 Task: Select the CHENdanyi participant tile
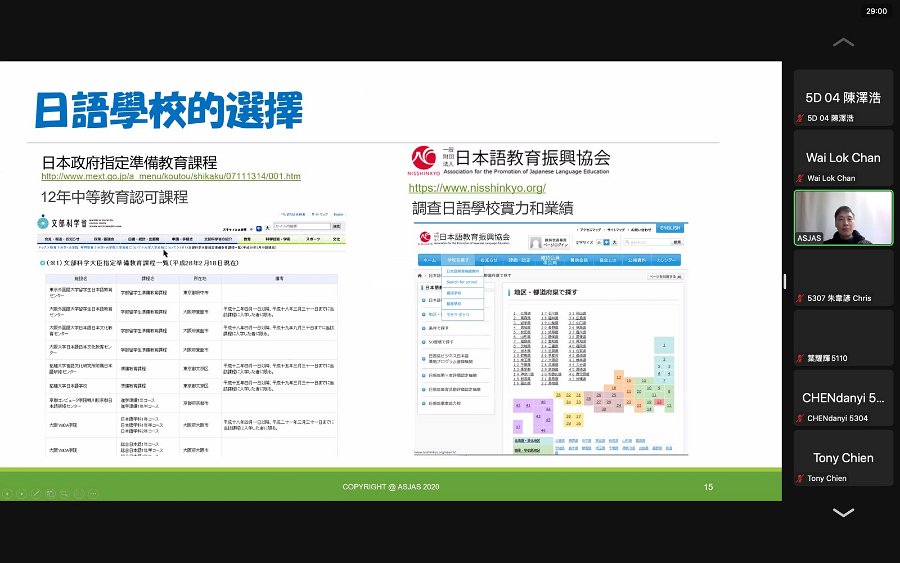843,398
